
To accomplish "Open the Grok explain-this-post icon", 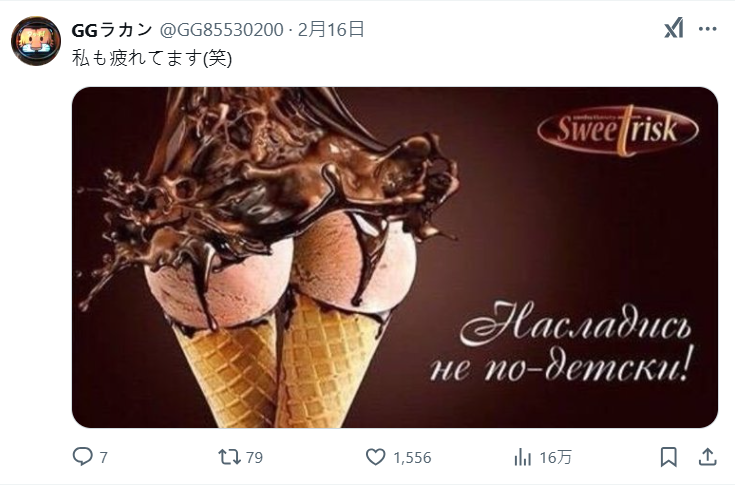I will (674, 29).
